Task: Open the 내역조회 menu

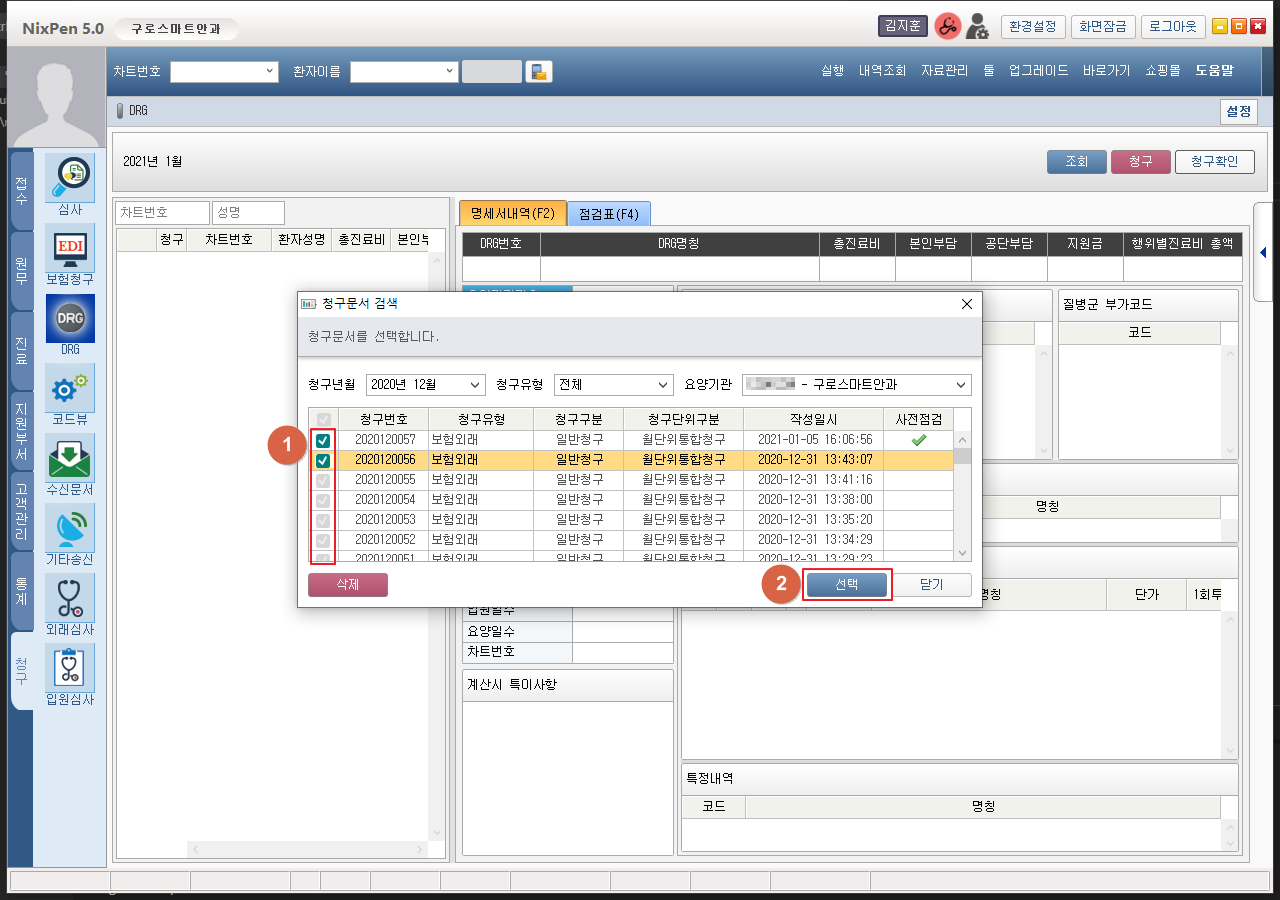Action: tap(882, 71)
